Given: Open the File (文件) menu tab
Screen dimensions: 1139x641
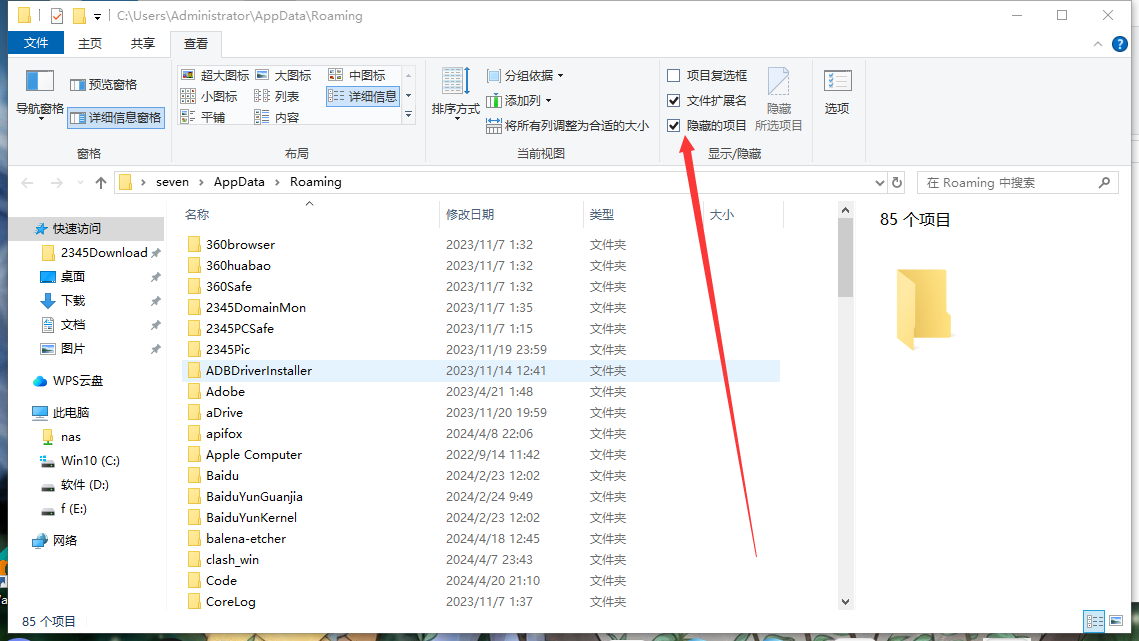Looking at the screenshot, I should [x=36, y=43].
